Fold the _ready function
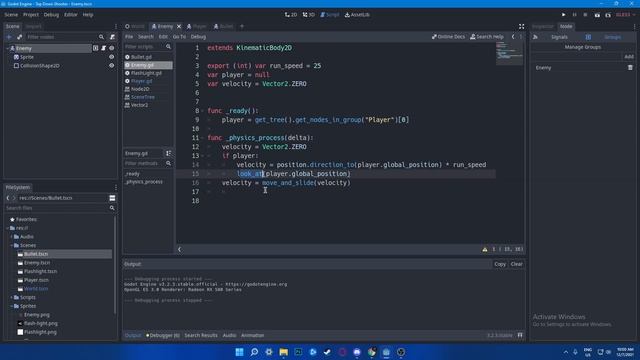Viewport: 640px width, 360px height. pyautogui.click(x=203, y=111)
